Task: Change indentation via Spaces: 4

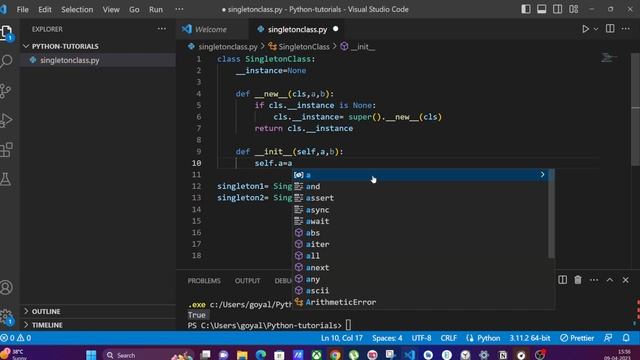Action: (x=387, y=338)
